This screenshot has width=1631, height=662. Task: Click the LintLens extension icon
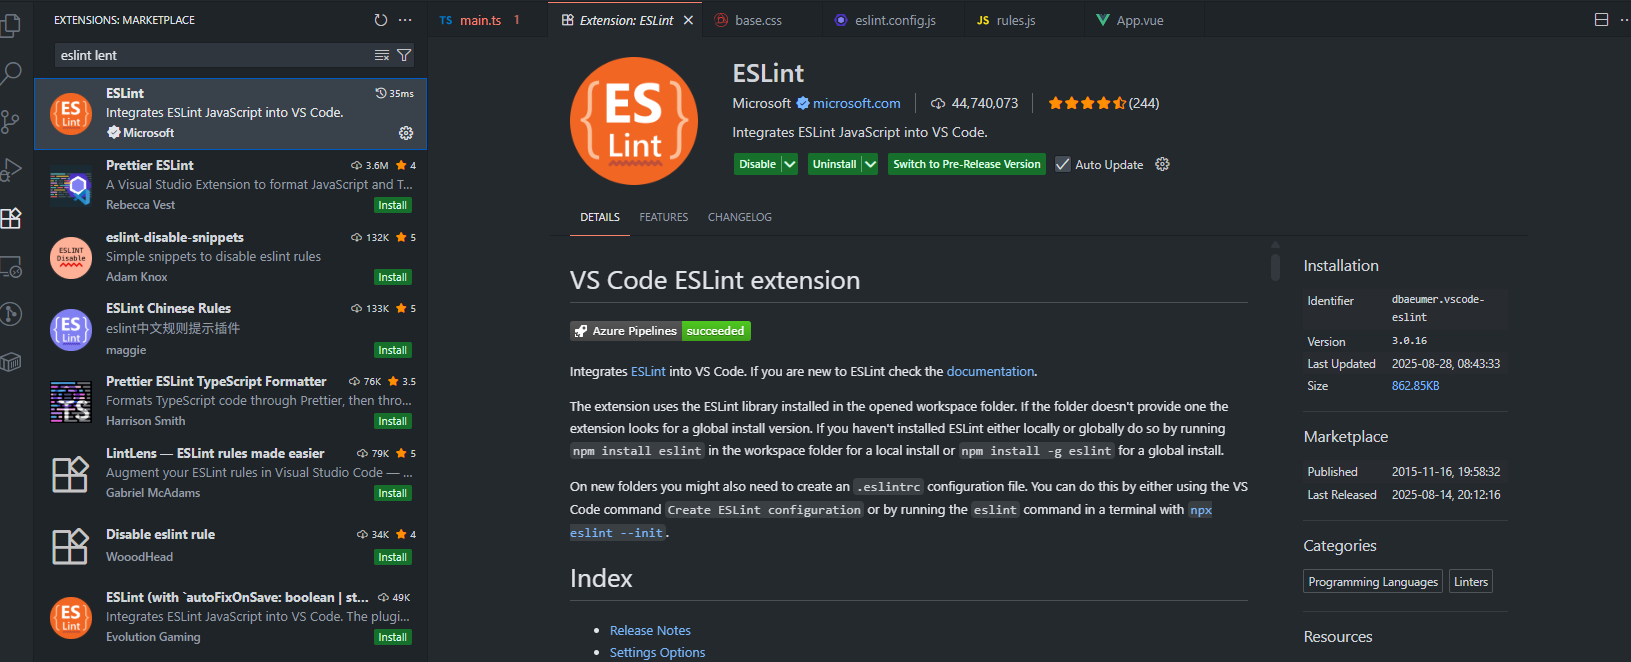[71, 474]
